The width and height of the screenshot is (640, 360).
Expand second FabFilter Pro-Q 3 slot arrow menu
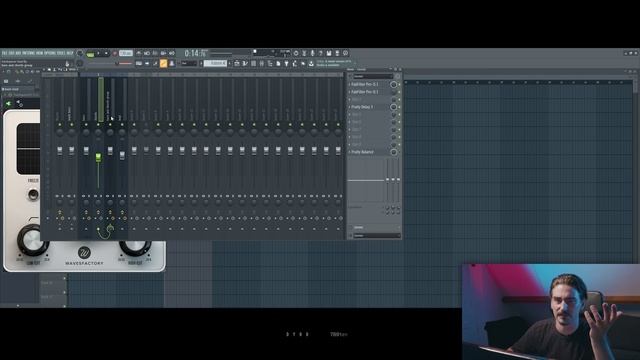[x=349, y=92]
